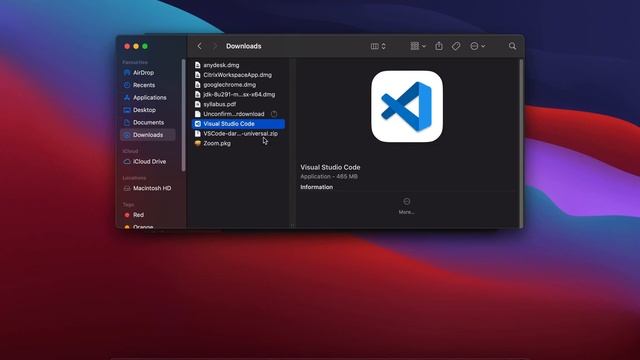Click the Applications sidebar icon

pos(127,98)
